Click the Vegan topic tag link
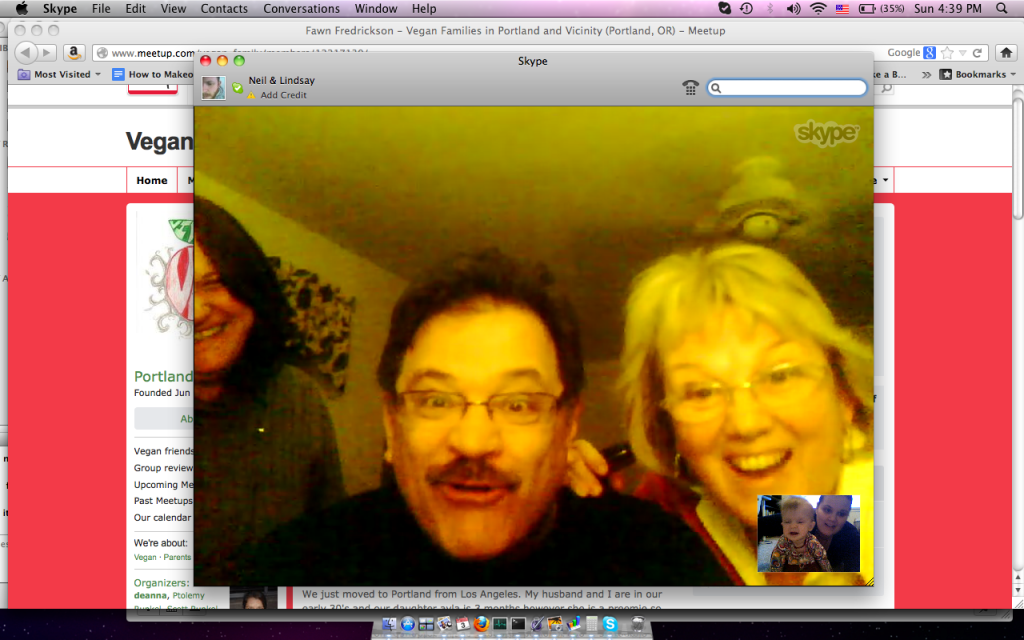The width and height of the screenshot is (1024, 640). [x=145, y=557]
